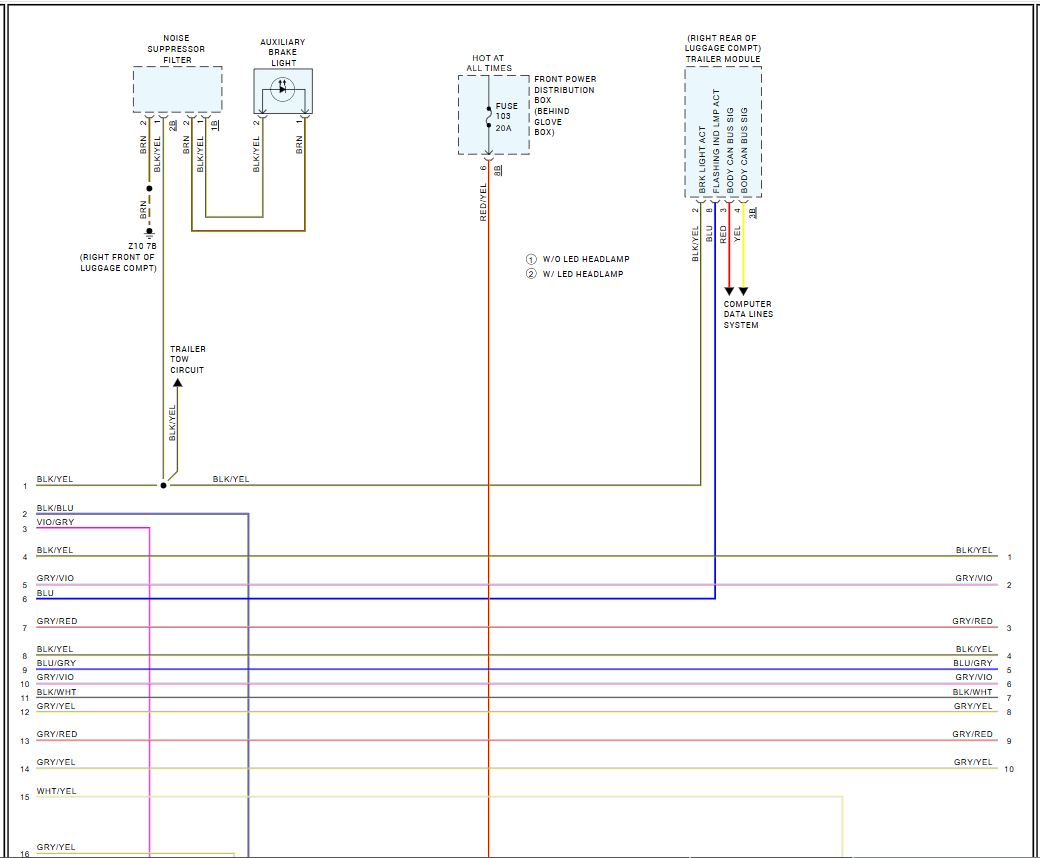Viewport: 1040px width, 858px height.
Task: Click the red CAN bus arrowhead
Action: tap(729, 290)
